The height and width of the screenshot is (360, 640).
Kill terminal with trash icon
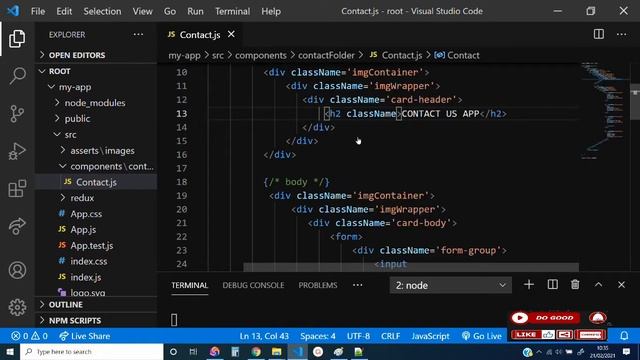pos(575,284)
